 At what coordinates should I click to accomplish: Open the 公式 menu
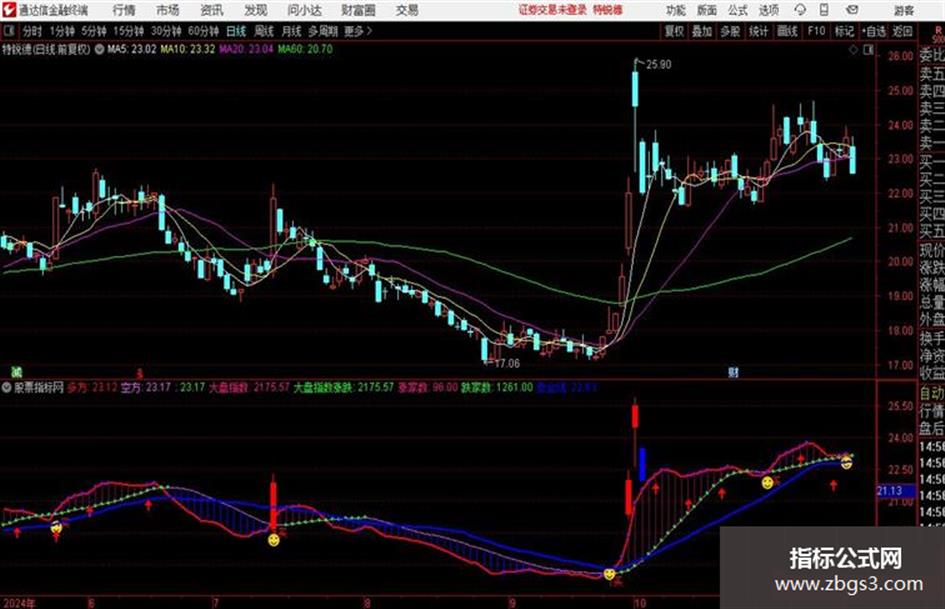(738, 10)
